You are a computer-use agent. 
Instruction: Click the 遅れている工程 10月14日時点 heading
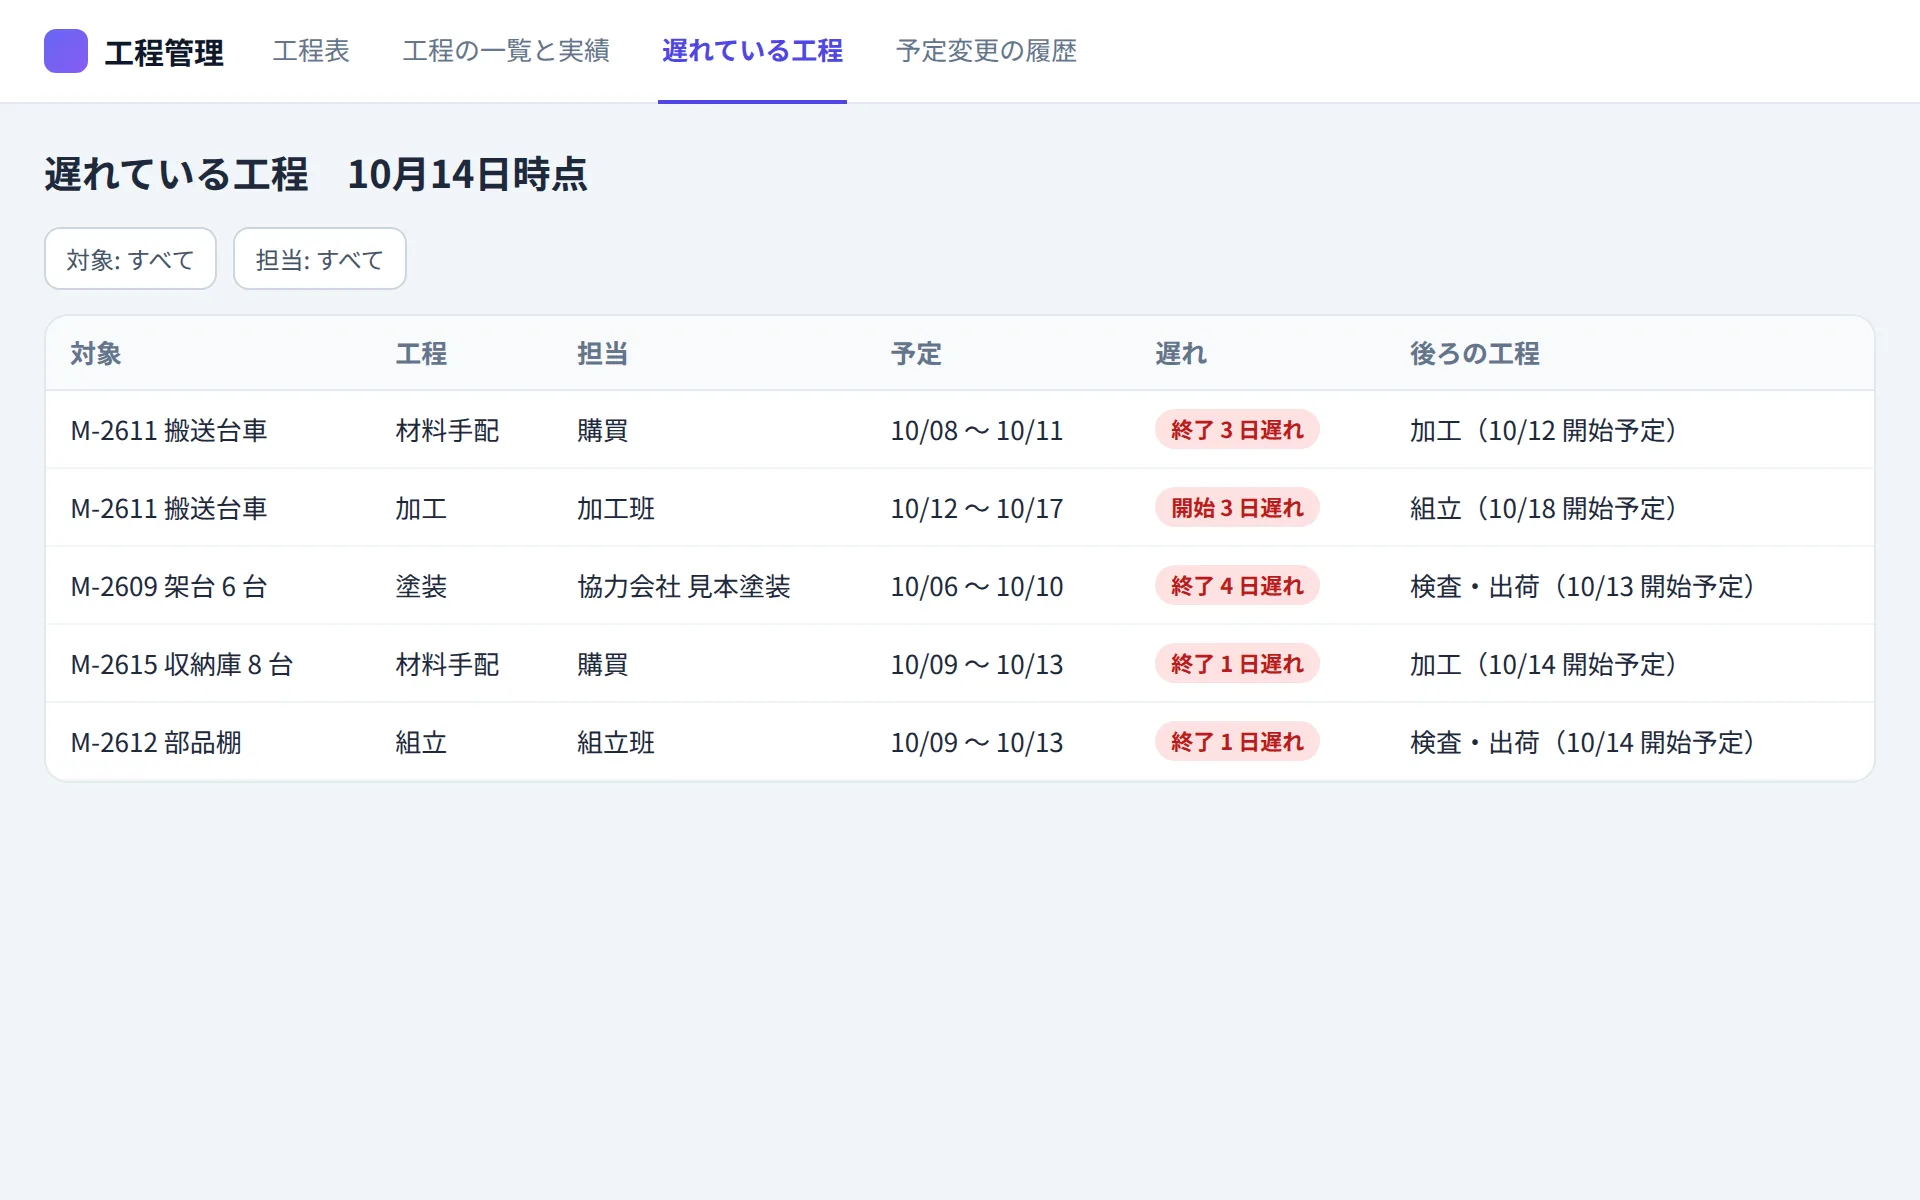(316, 174)
